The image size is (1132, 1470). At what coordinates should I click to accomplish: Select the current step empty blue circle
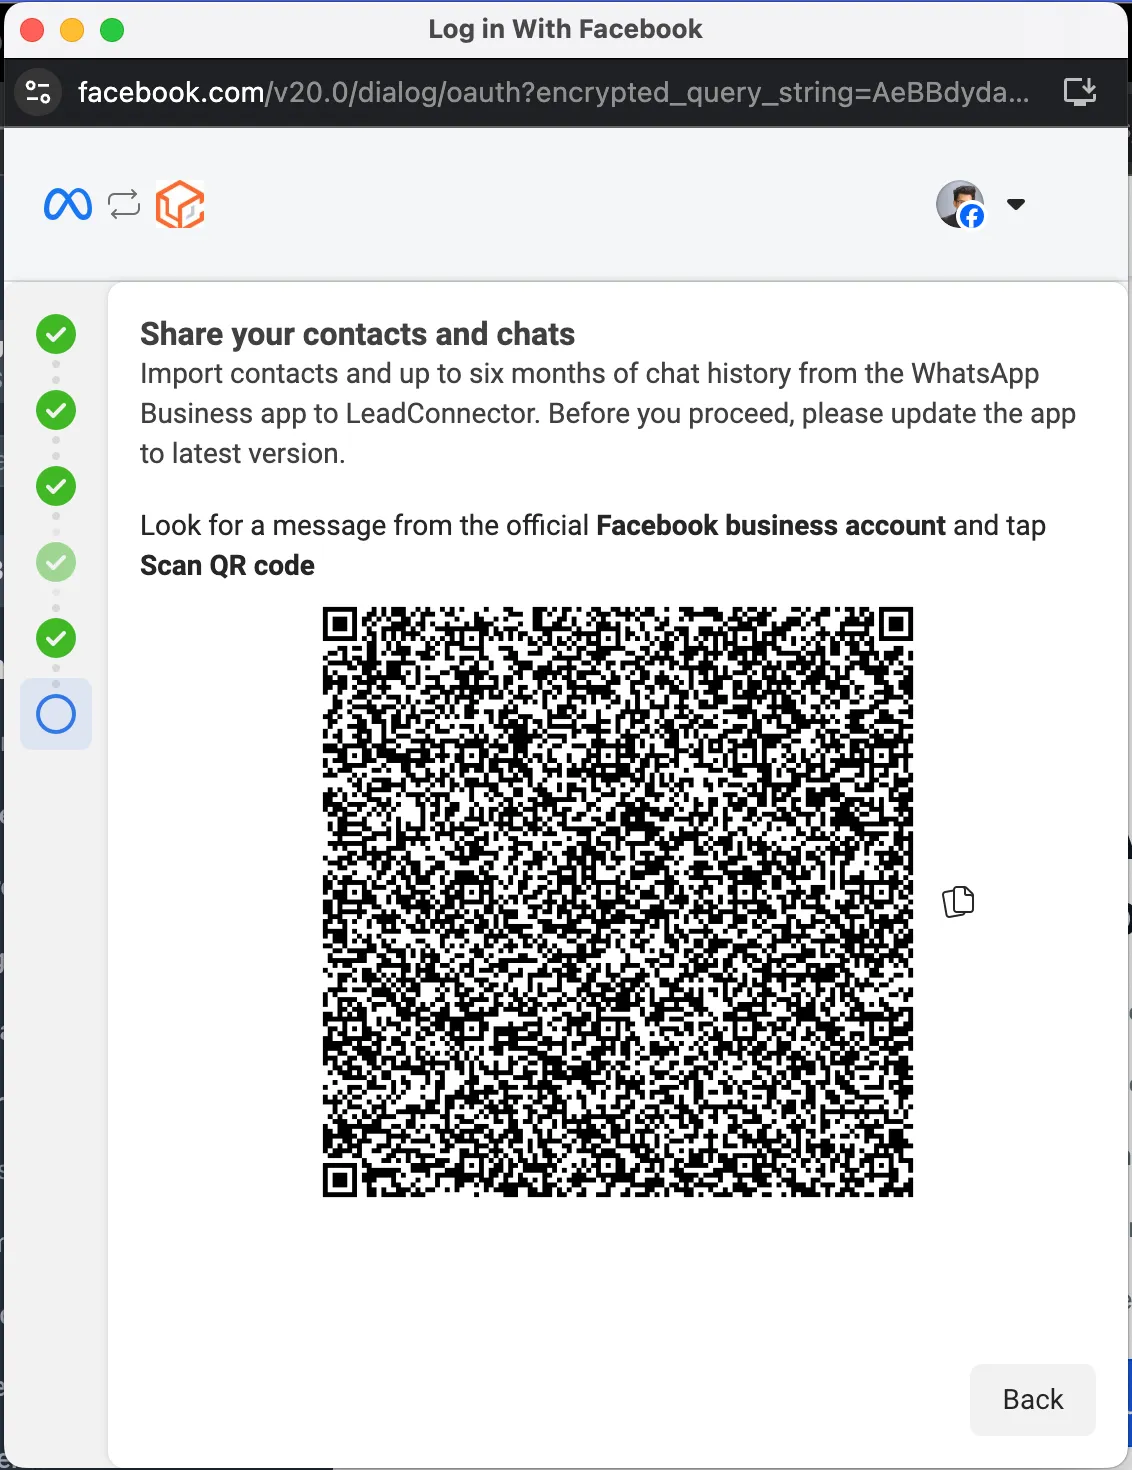[x=56, y=714]
